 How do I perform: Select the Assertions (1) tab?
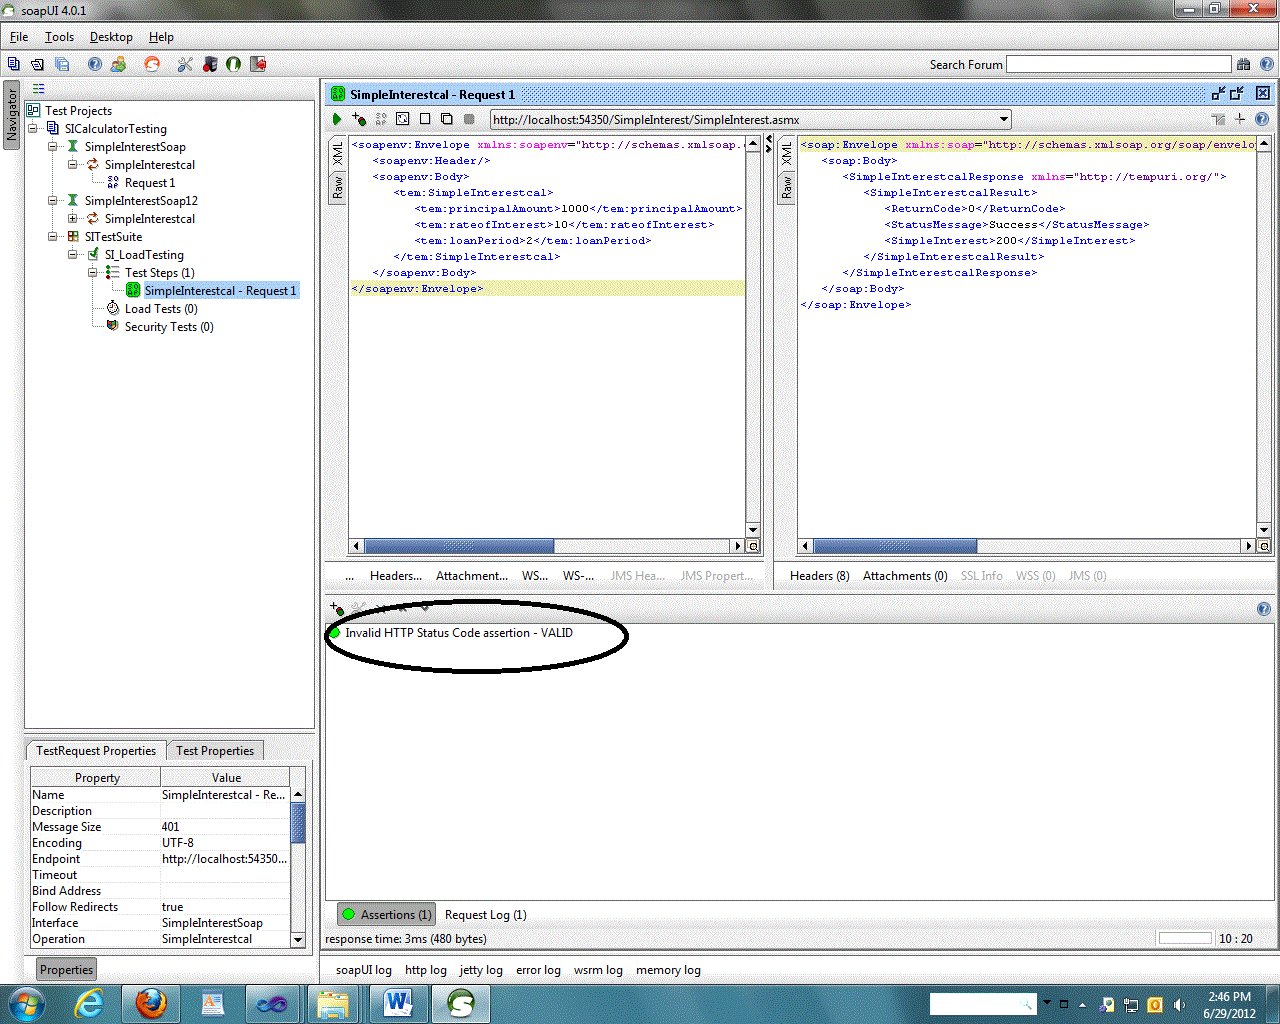point(386,915)
